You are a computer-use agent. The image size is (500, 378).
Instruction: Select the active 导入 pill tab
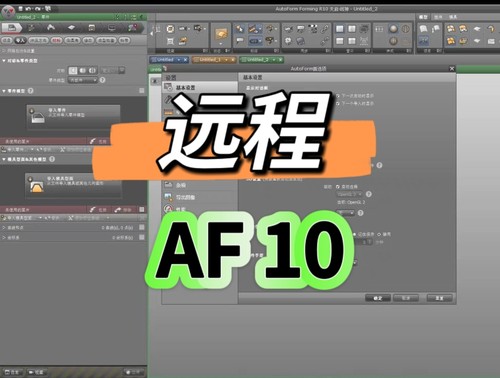tap(20, 40)
